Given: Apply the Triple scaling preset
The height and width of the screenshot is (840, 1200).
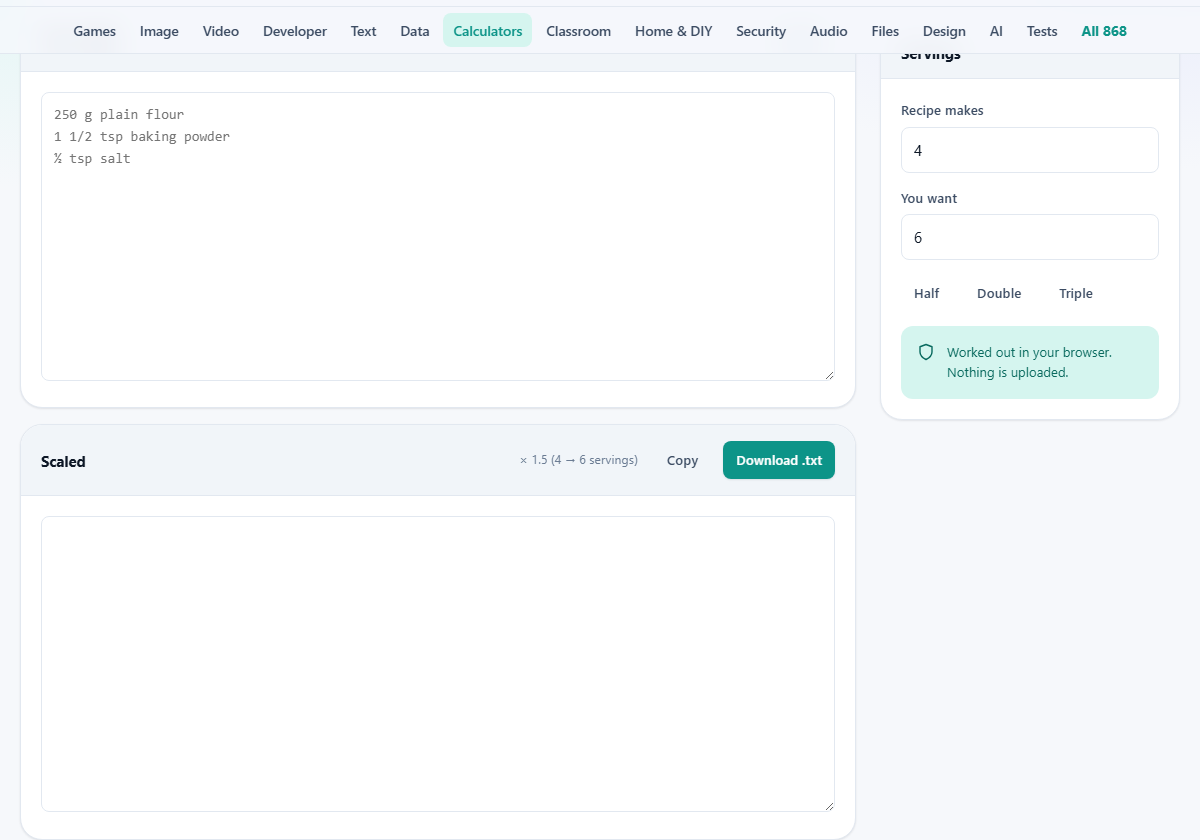Looking at the screenshot, I should (x=1076, y=293).
